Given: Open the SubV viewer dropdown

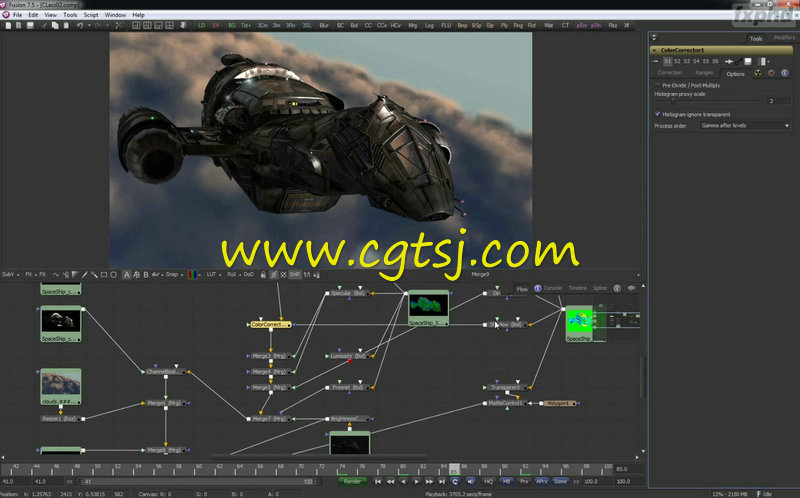Looking at the screenshot, I should [11, 275].
